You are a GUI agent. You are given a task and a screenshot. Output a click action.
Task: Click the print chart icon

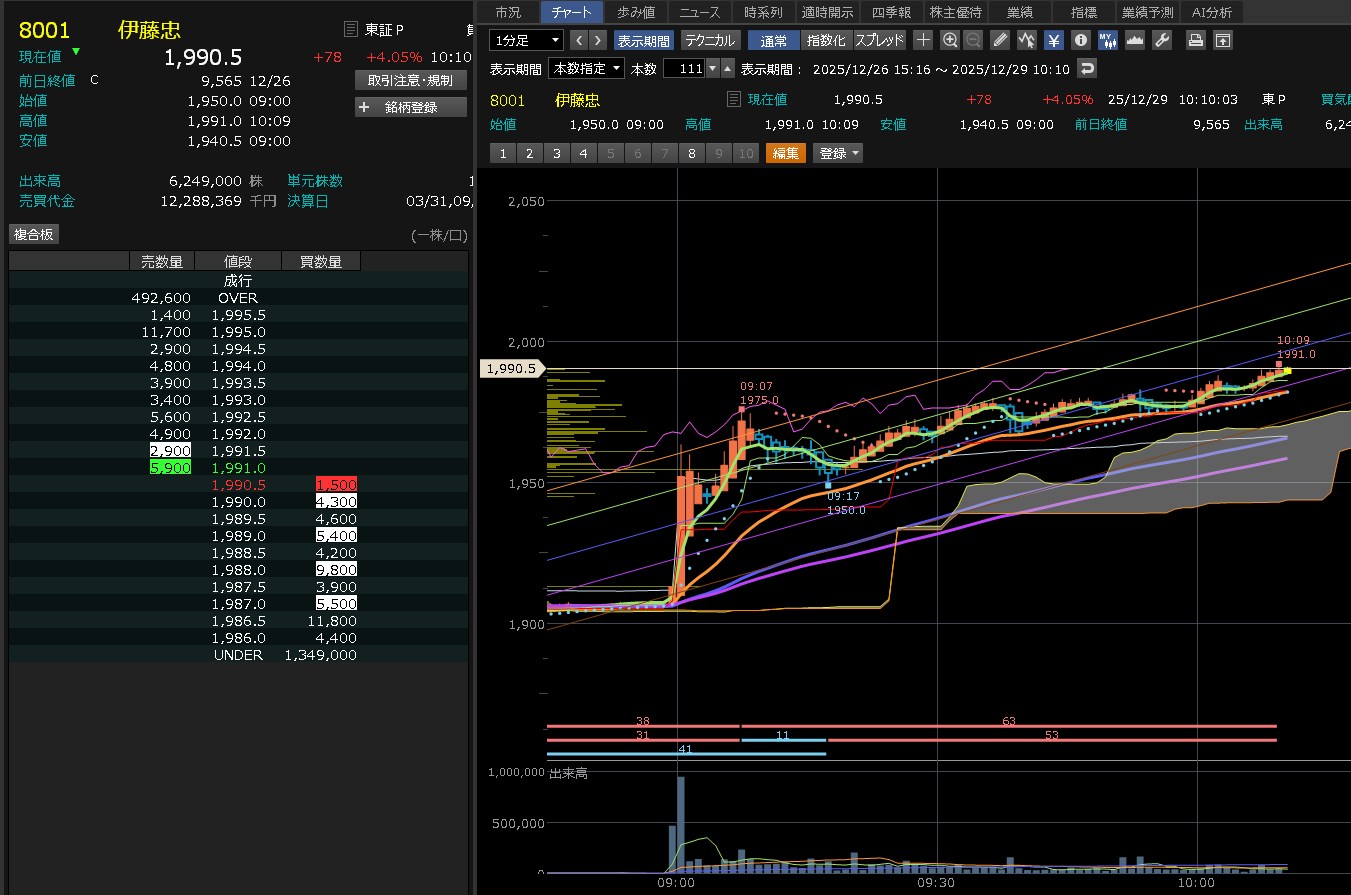coord(1195,40)
